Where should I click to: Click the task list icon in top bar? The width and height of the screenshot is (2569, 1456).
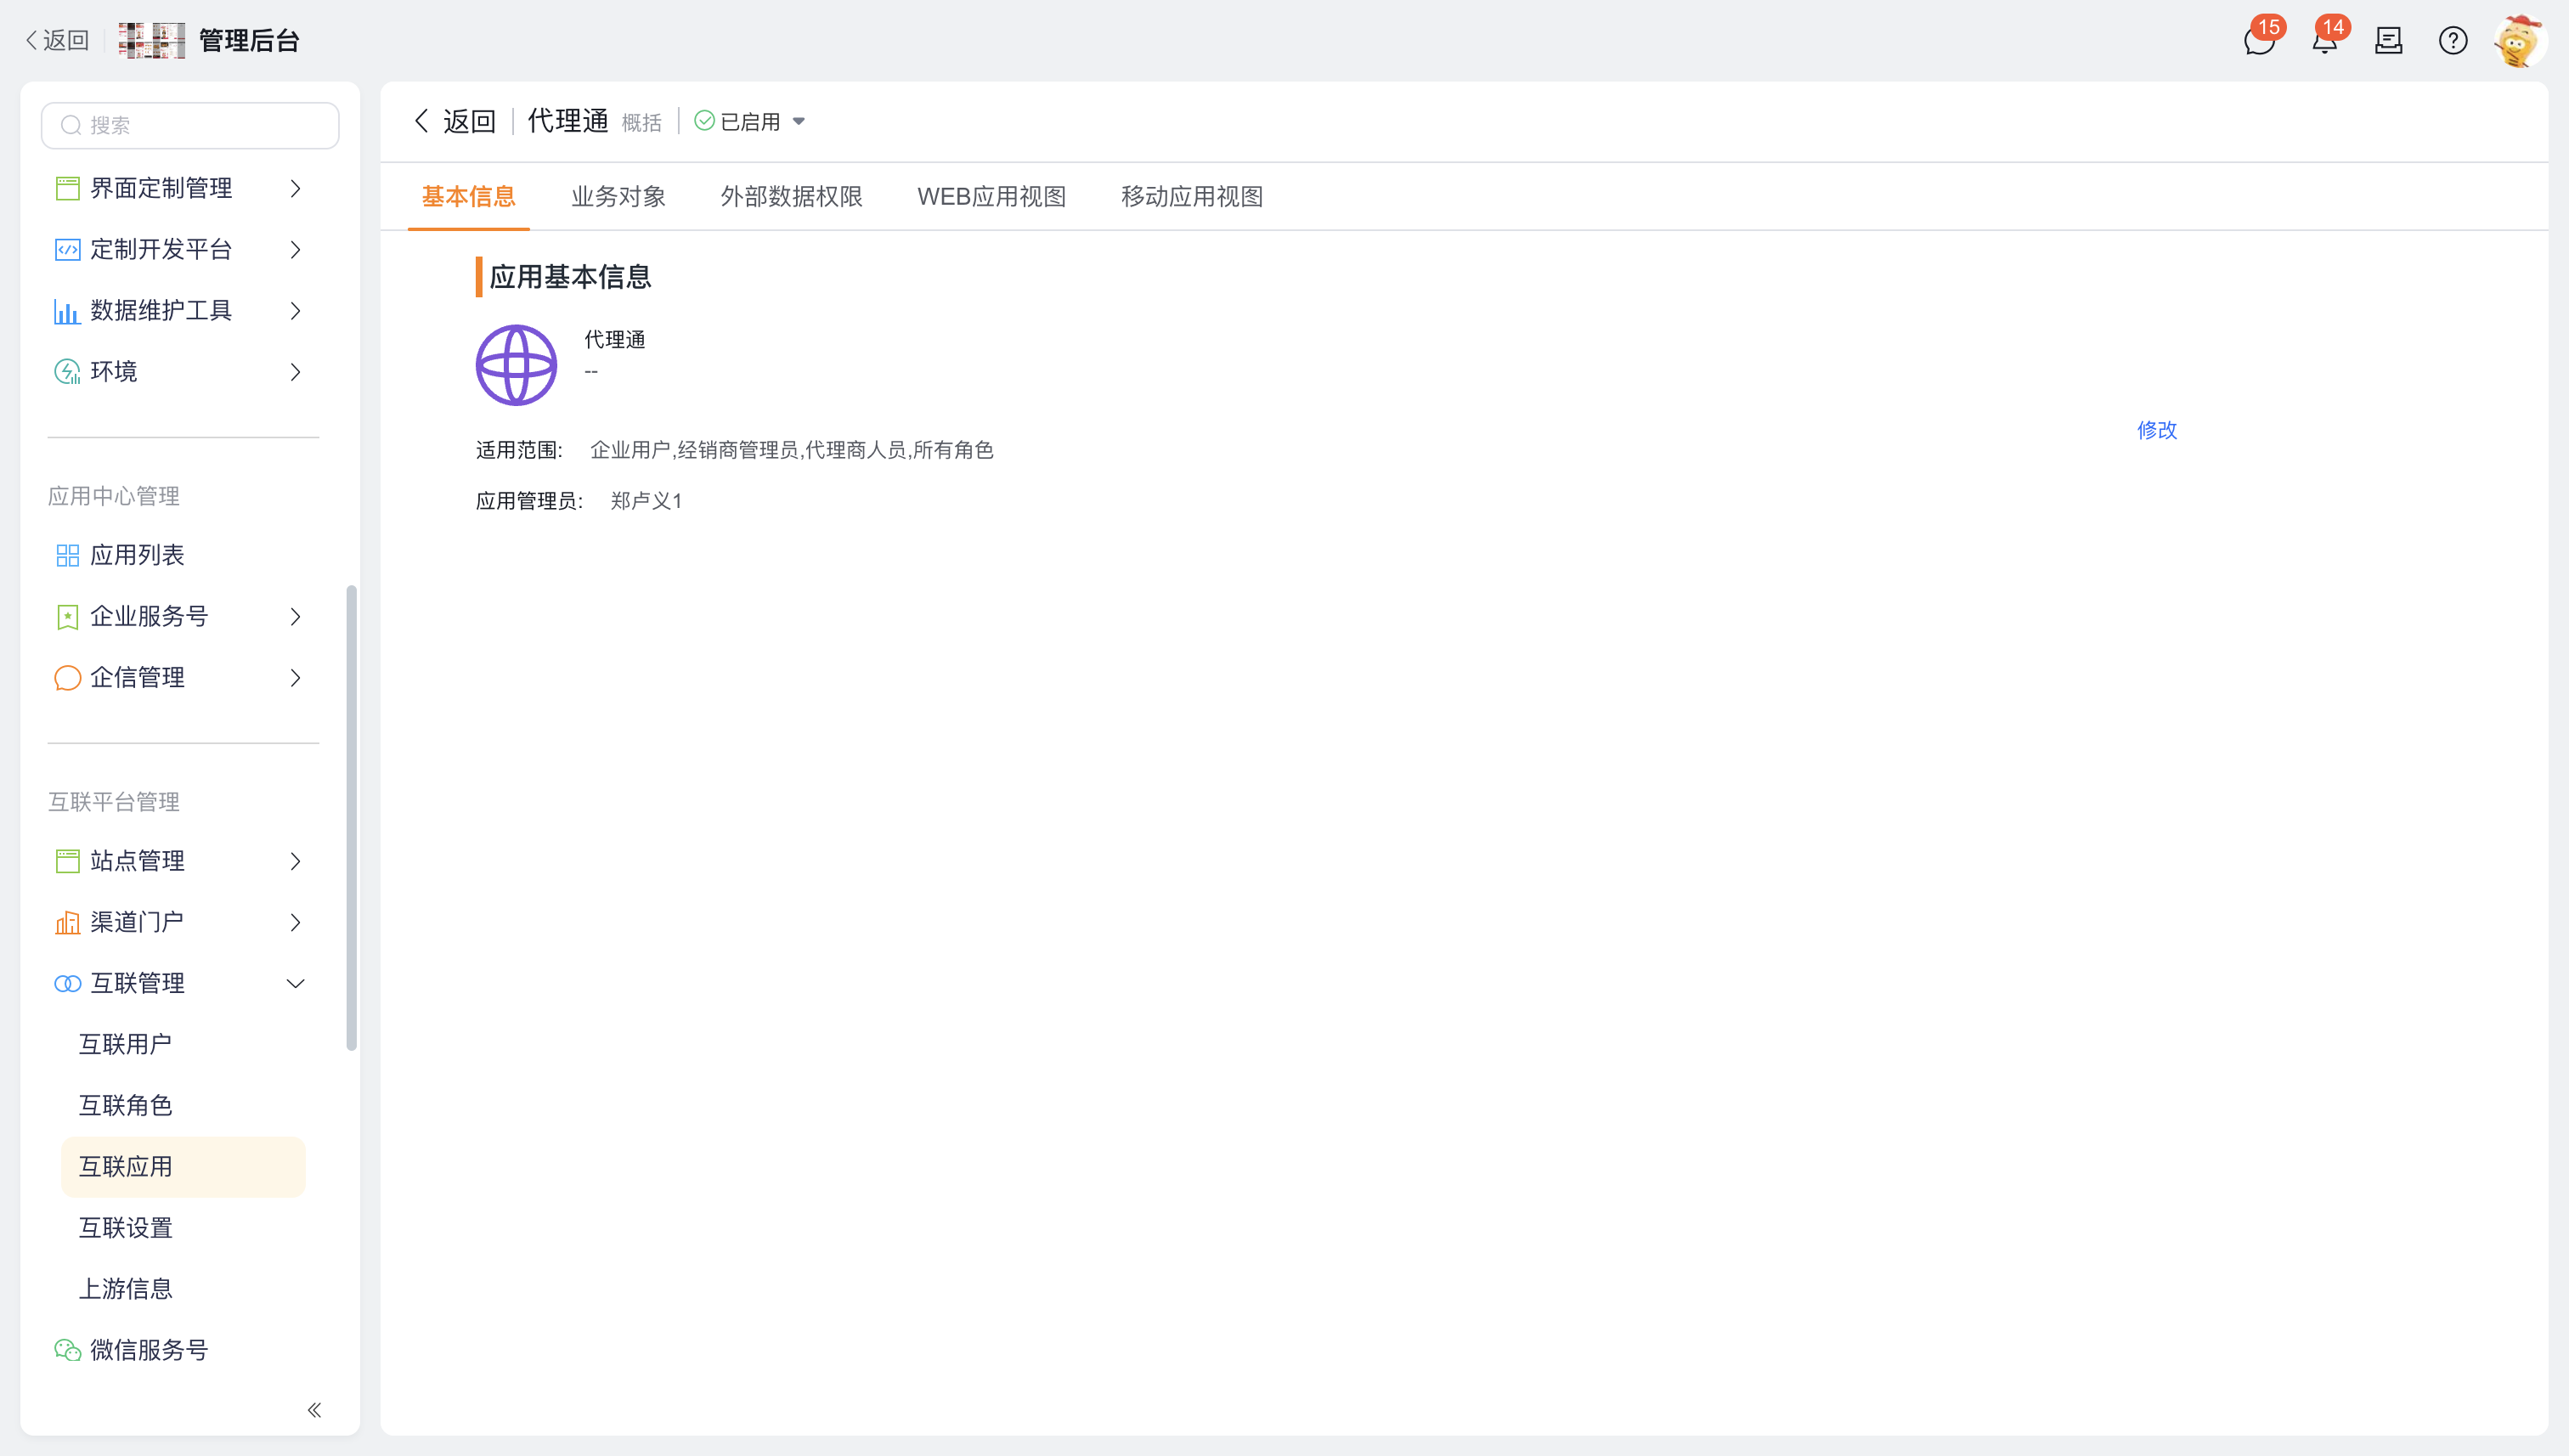[x=2389, y=41]
